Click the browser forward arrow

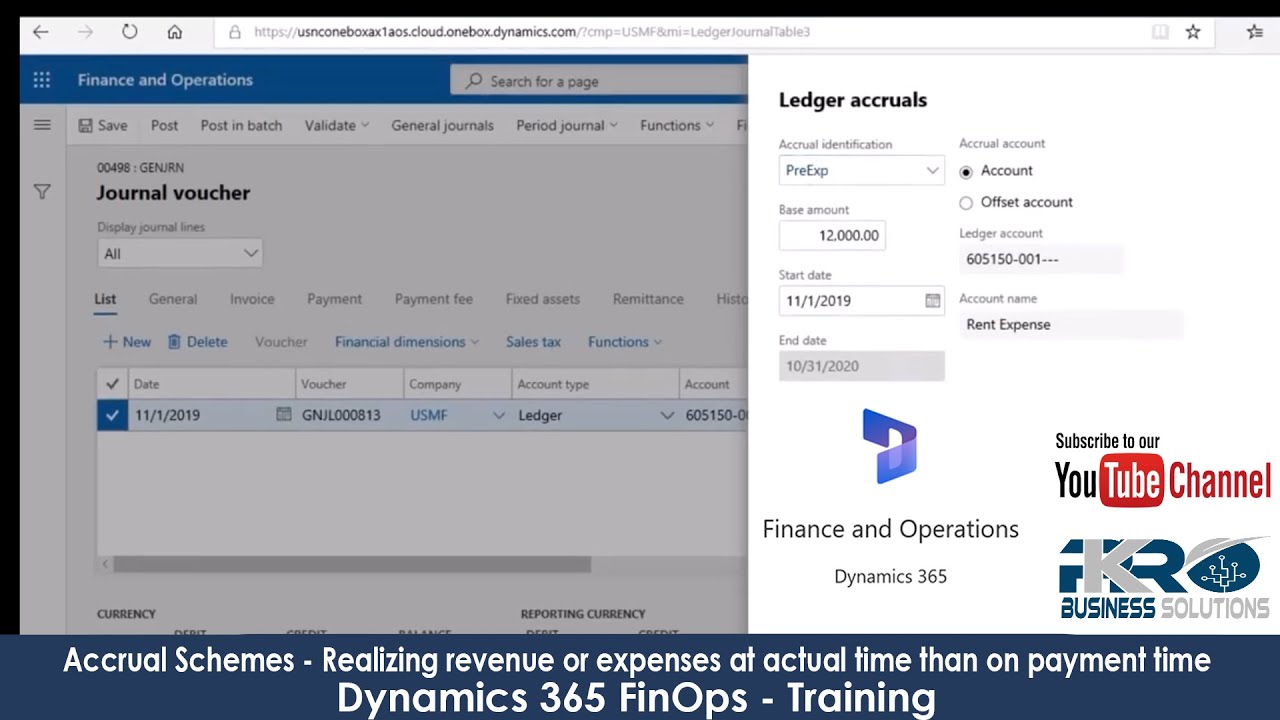pyautogui.click(x=85, y=32)
